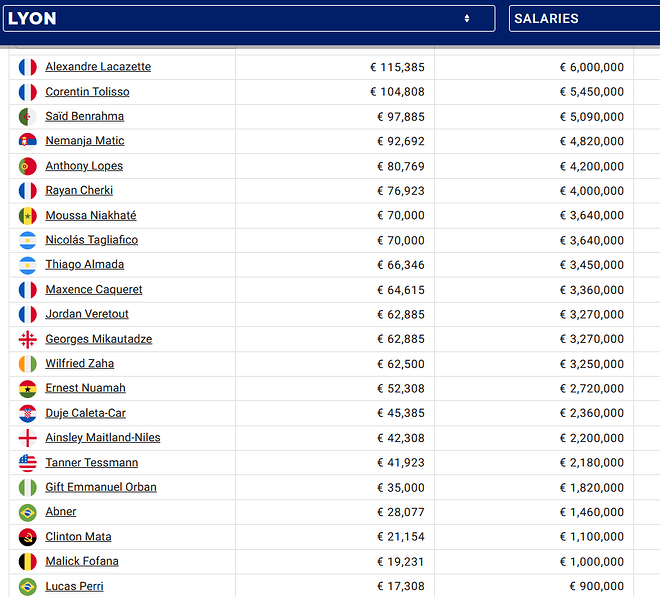This screenshot has height=597, width=660.
Task: Click the Brazil flag beside Lucas Perri
Action: point(28,586)
